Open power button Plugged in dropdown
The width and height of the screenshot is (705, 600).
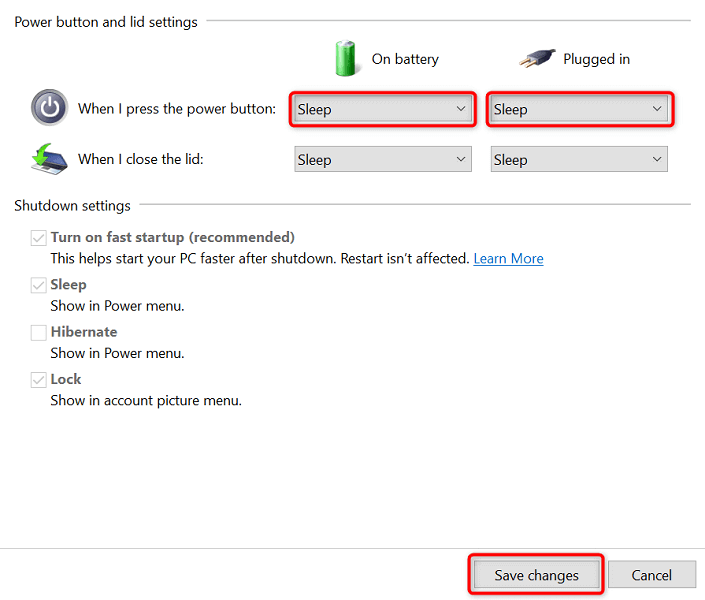[x=579, y=109]
